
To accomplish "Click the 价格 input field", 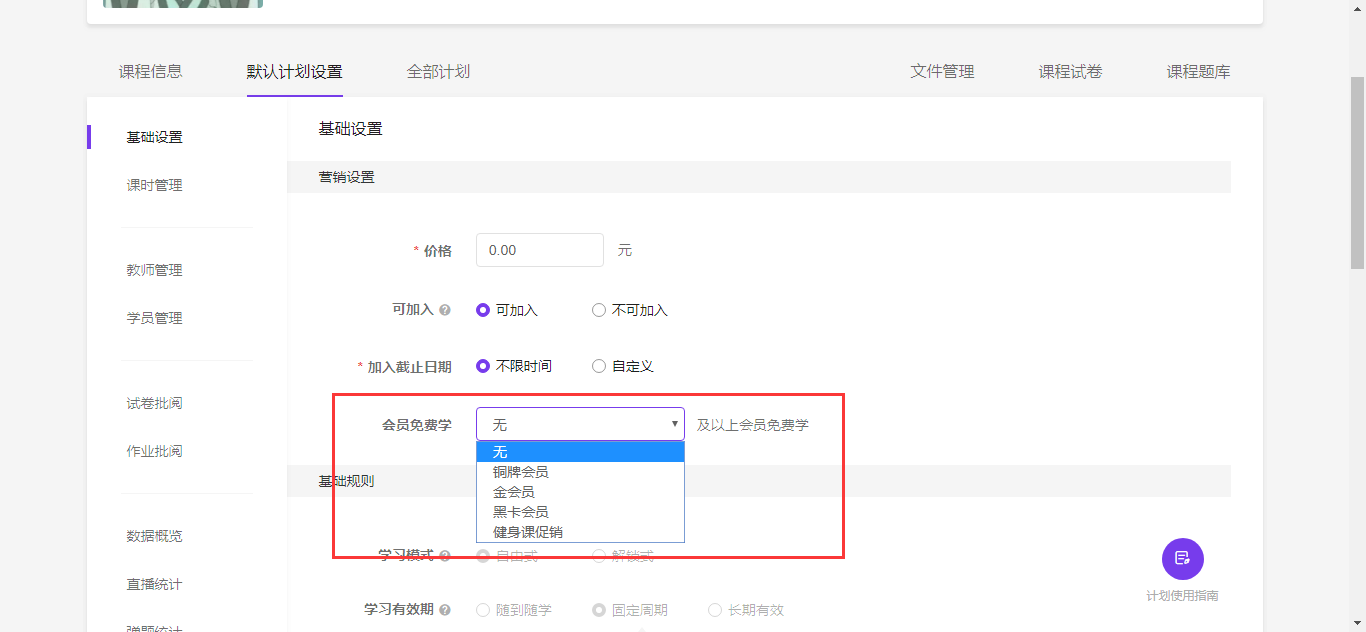I will (539, 250).
